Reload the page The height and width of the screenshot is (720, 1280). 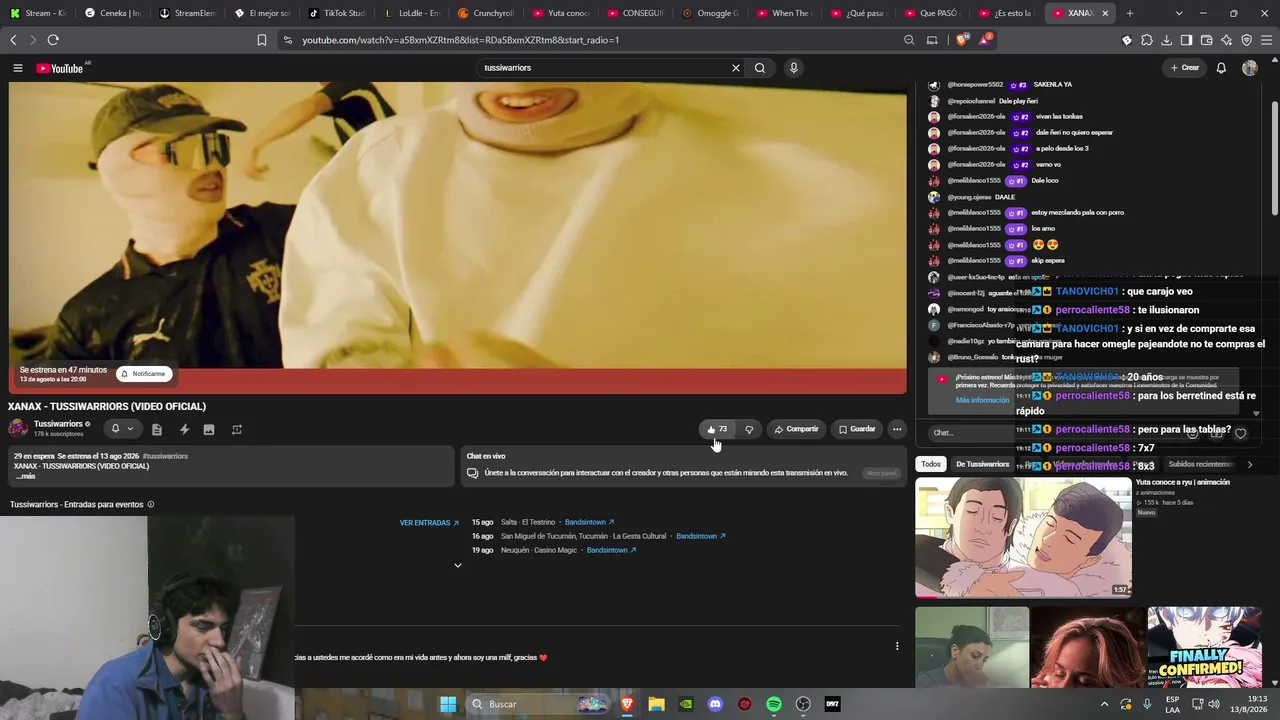[53, 40]
